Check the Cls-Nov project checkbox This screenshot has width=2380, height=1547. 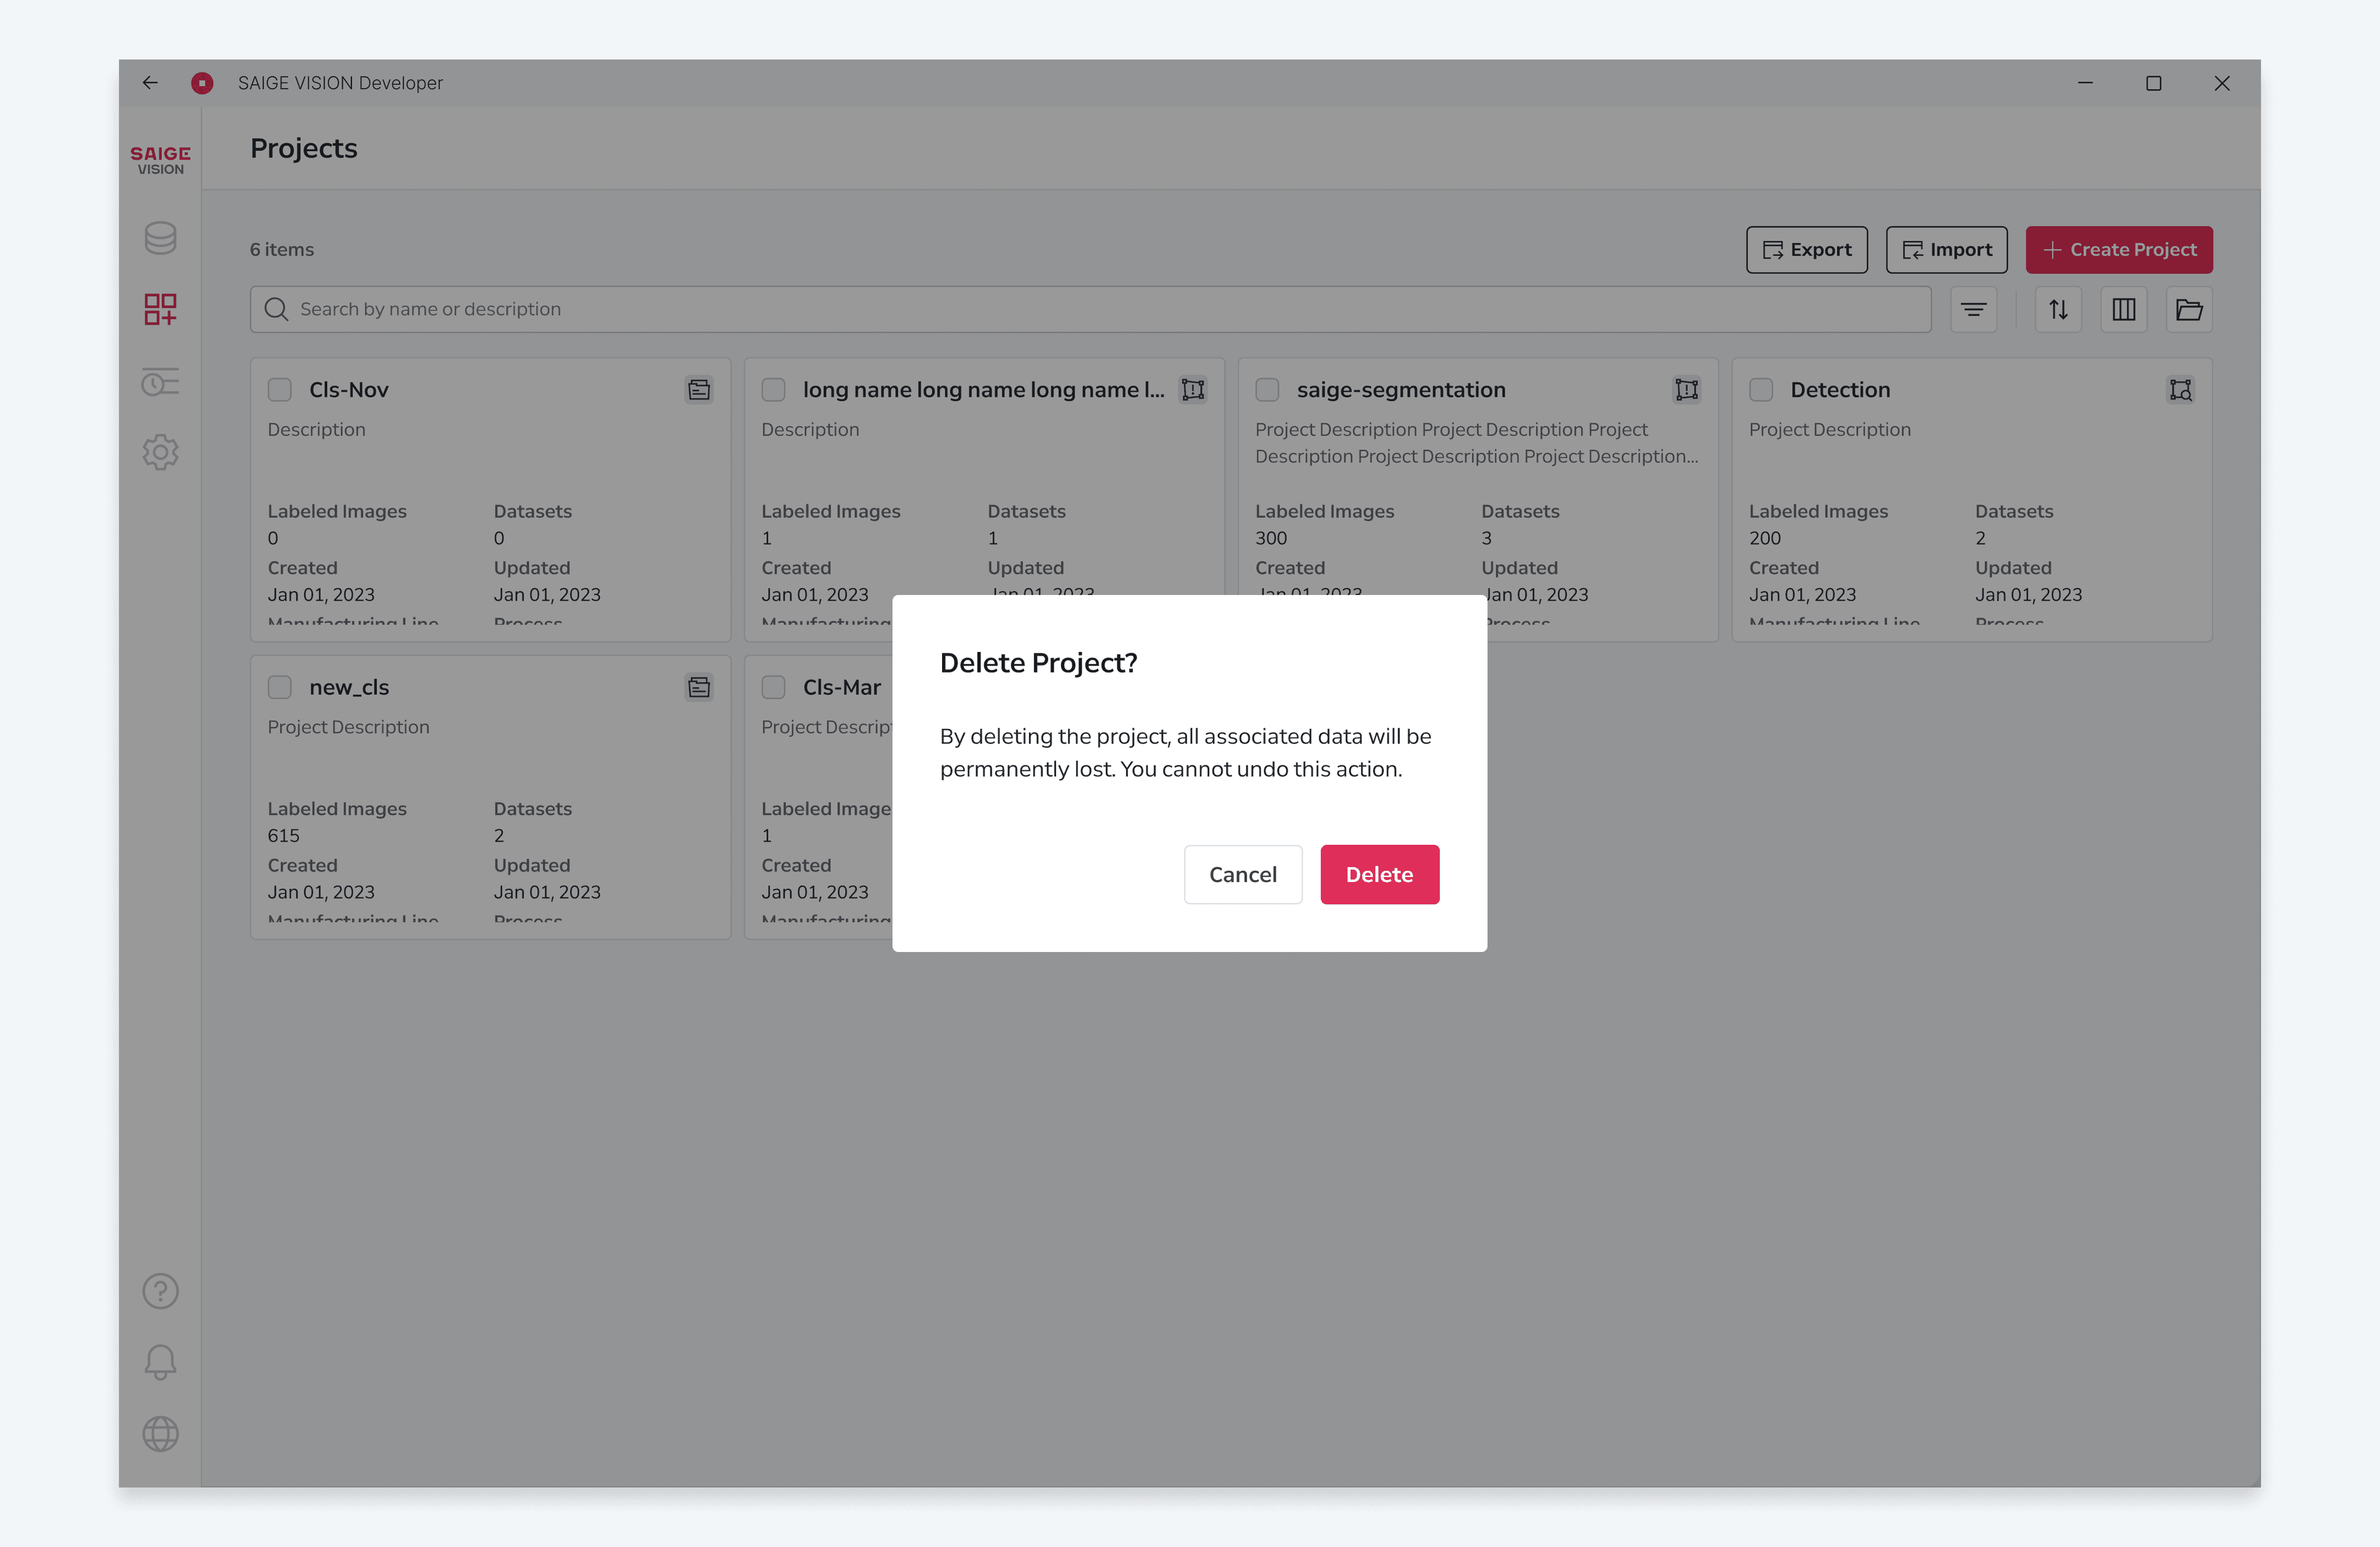[279, 390]
